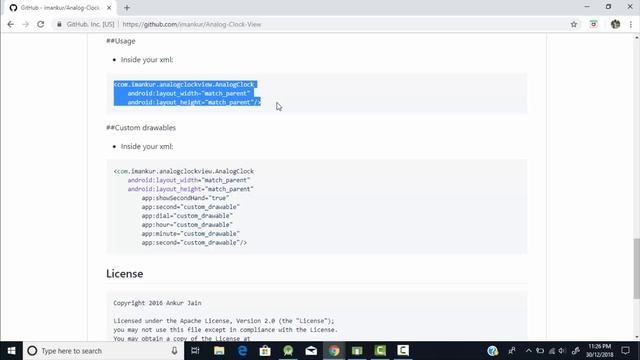Click the network icon in system tray
This screenshot has height=360, width=640.
tap(551, 351)
